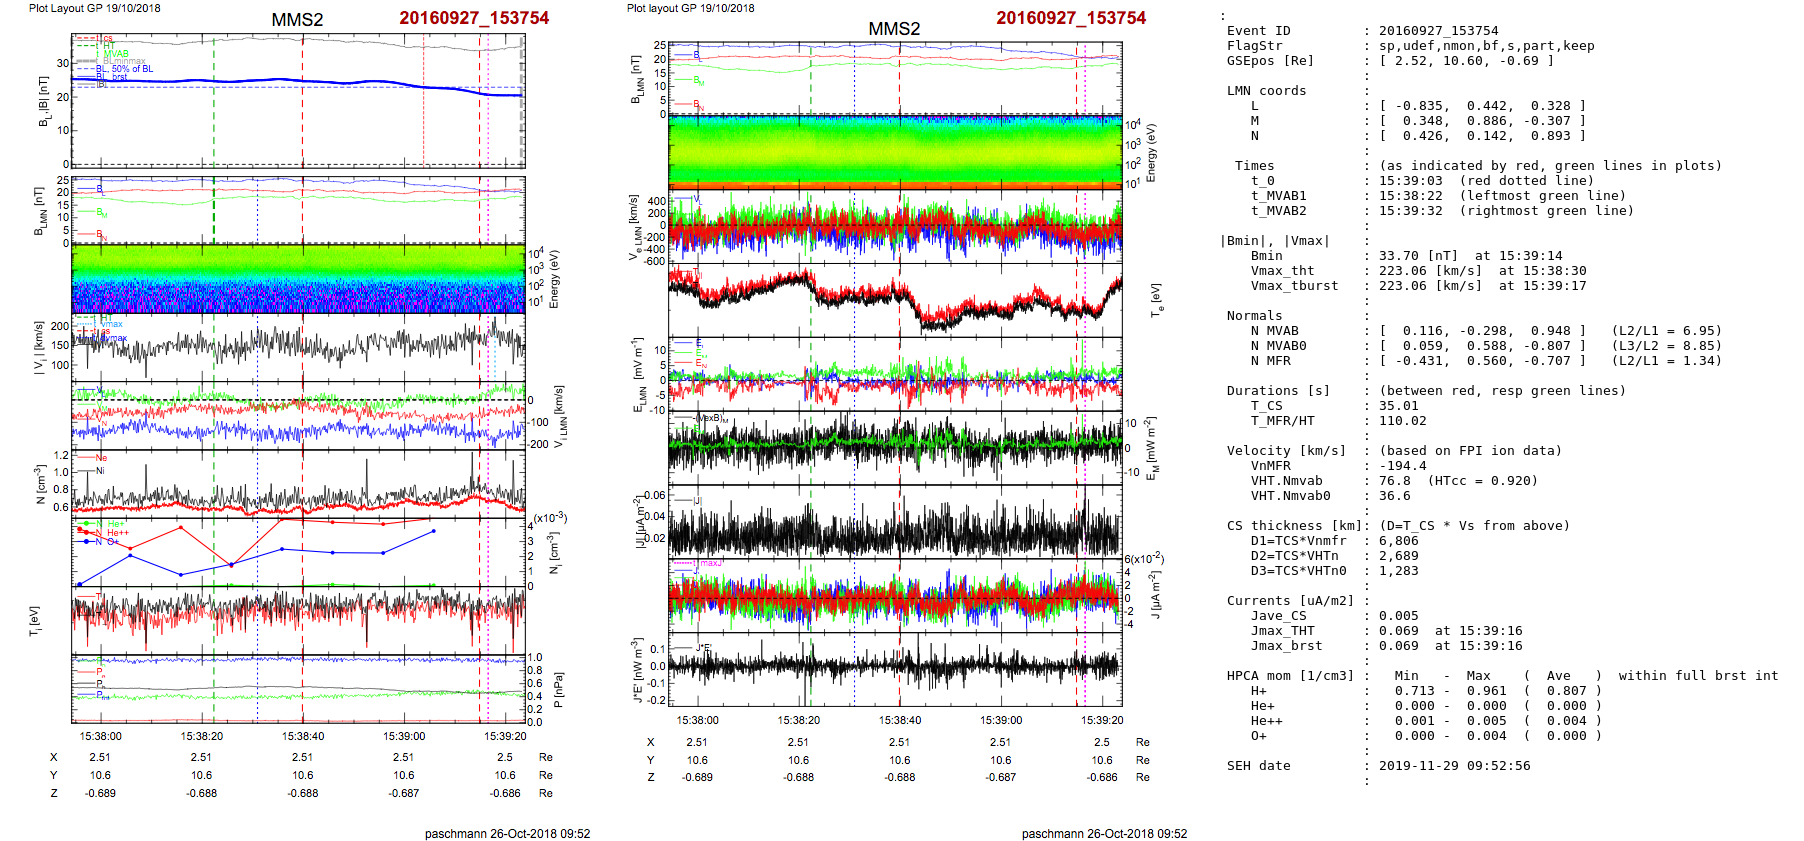Click the paschmann footer under the left plot
Image resolution: width=1804 pixels, height=841 pixels.
coord(507,833)
